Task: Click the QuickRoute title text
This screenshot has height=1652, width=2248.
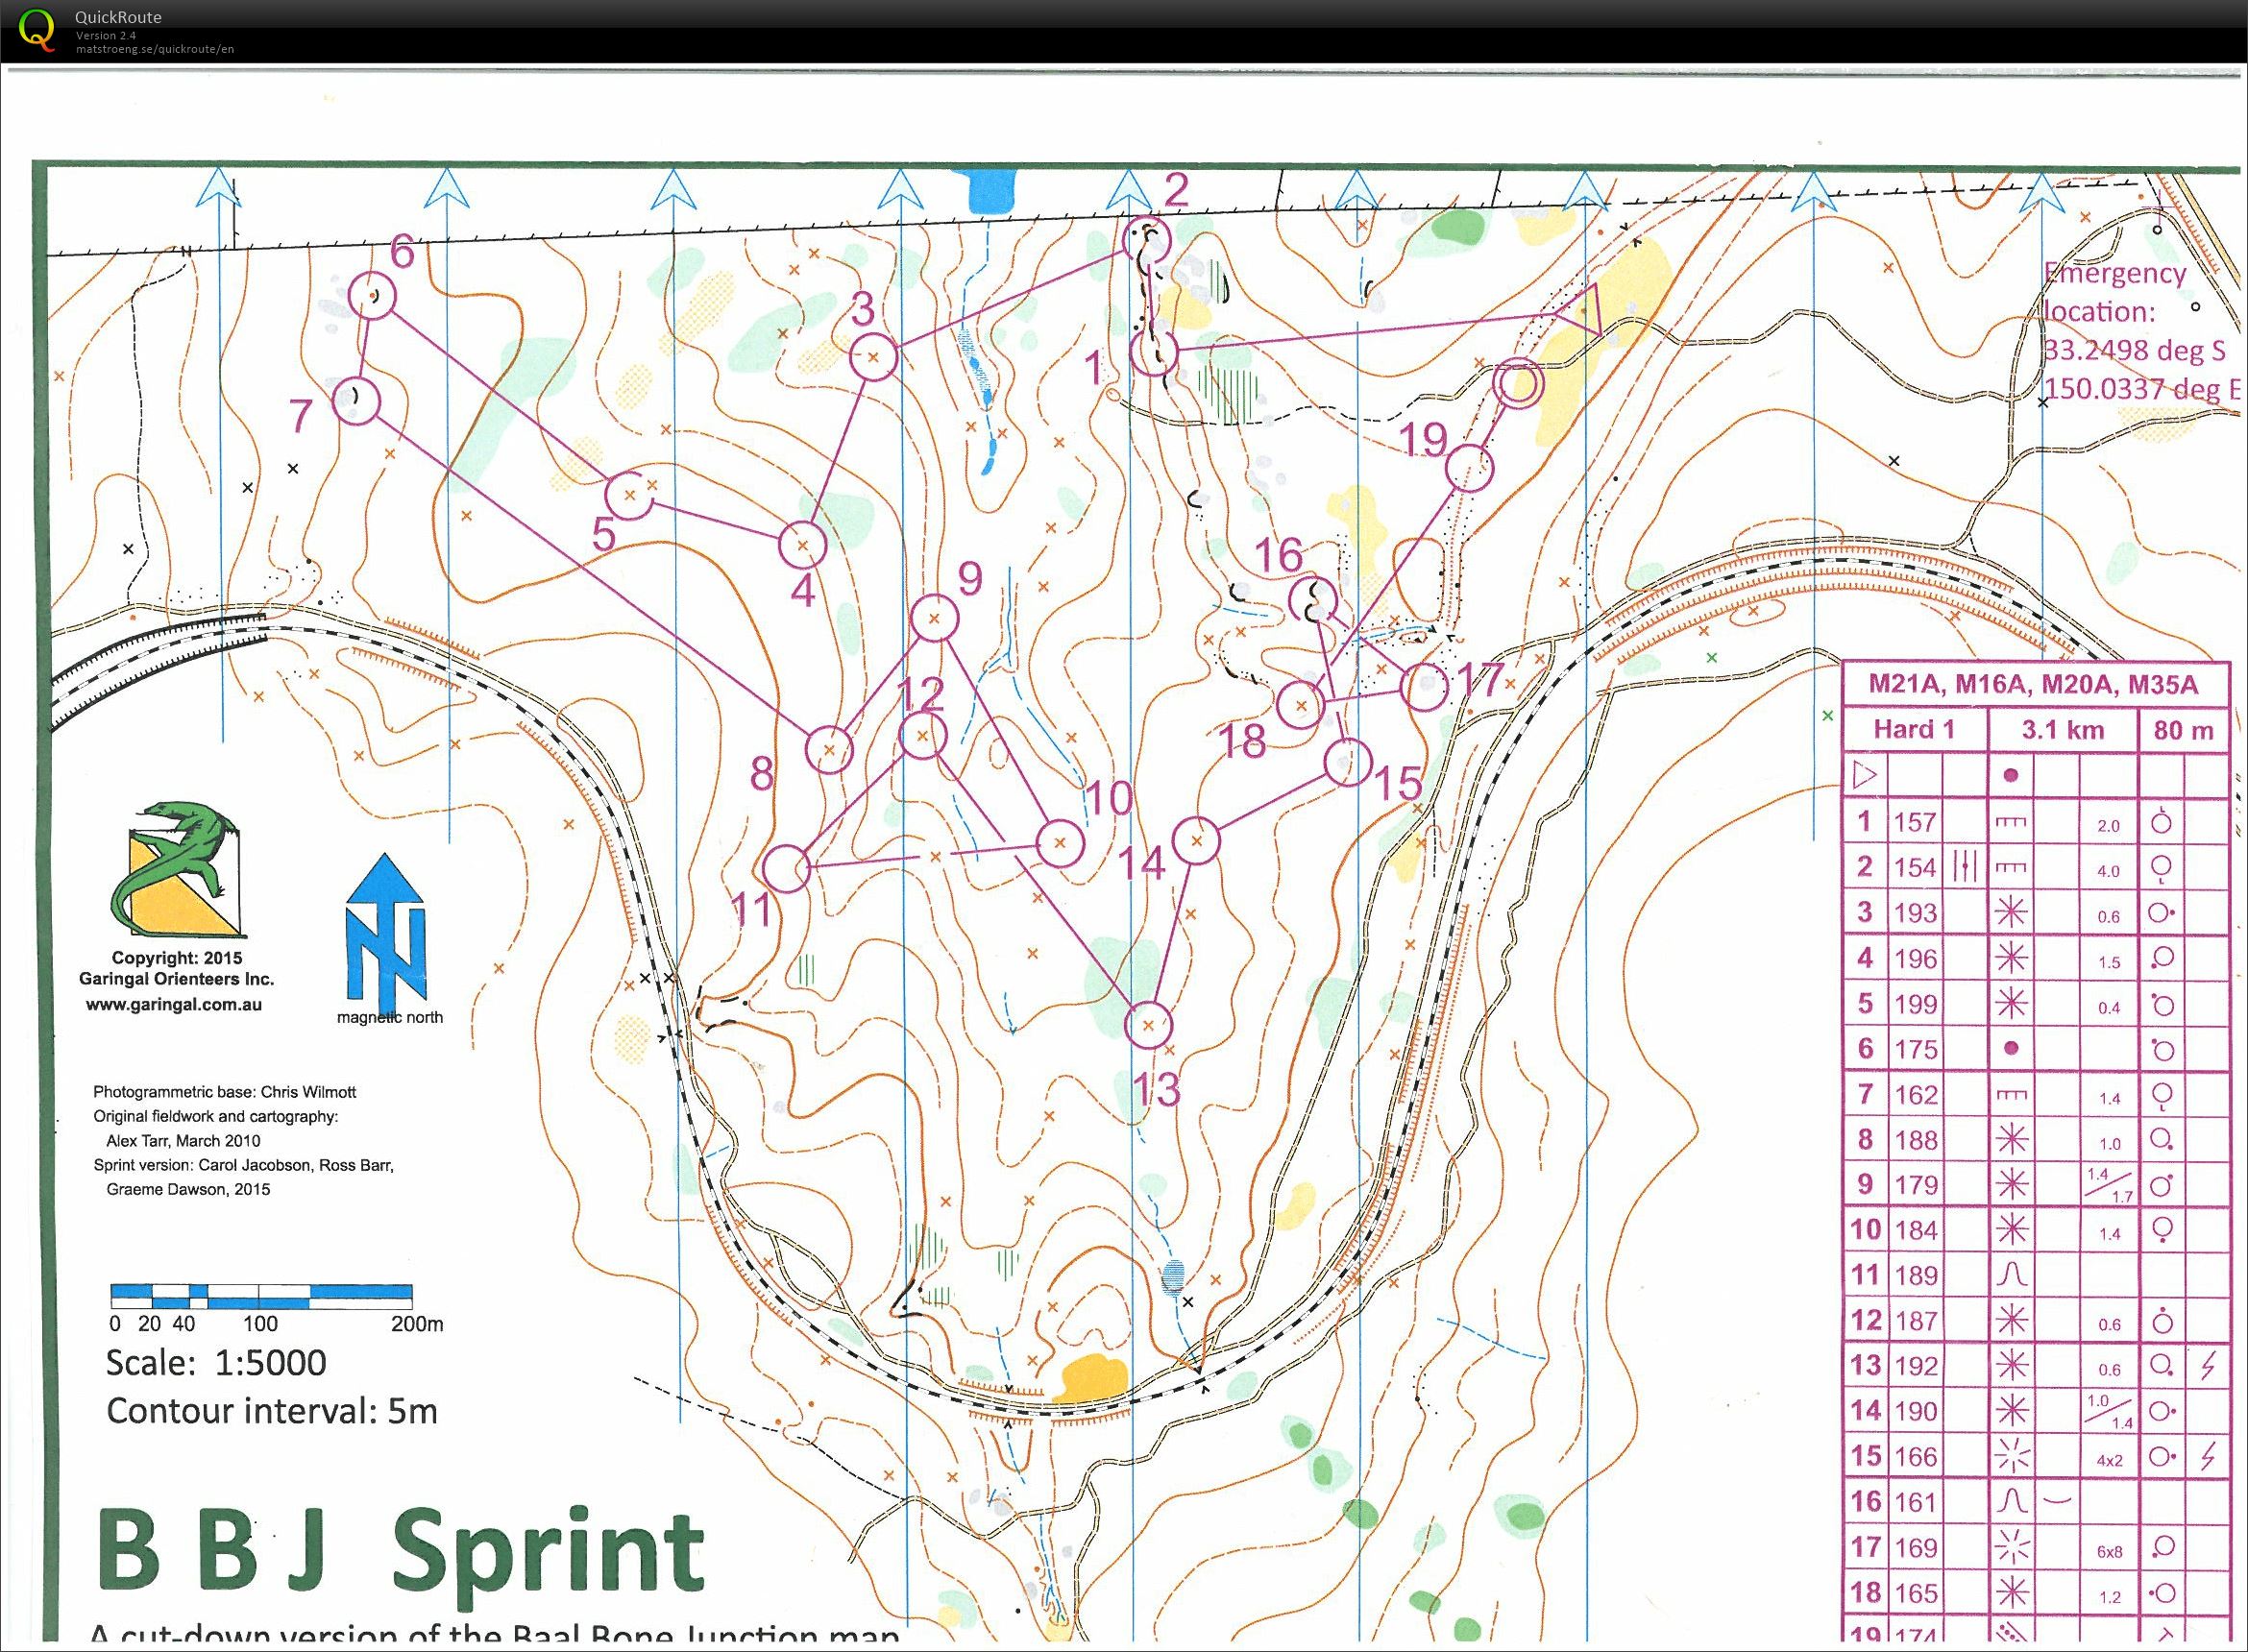Action: 118,17
